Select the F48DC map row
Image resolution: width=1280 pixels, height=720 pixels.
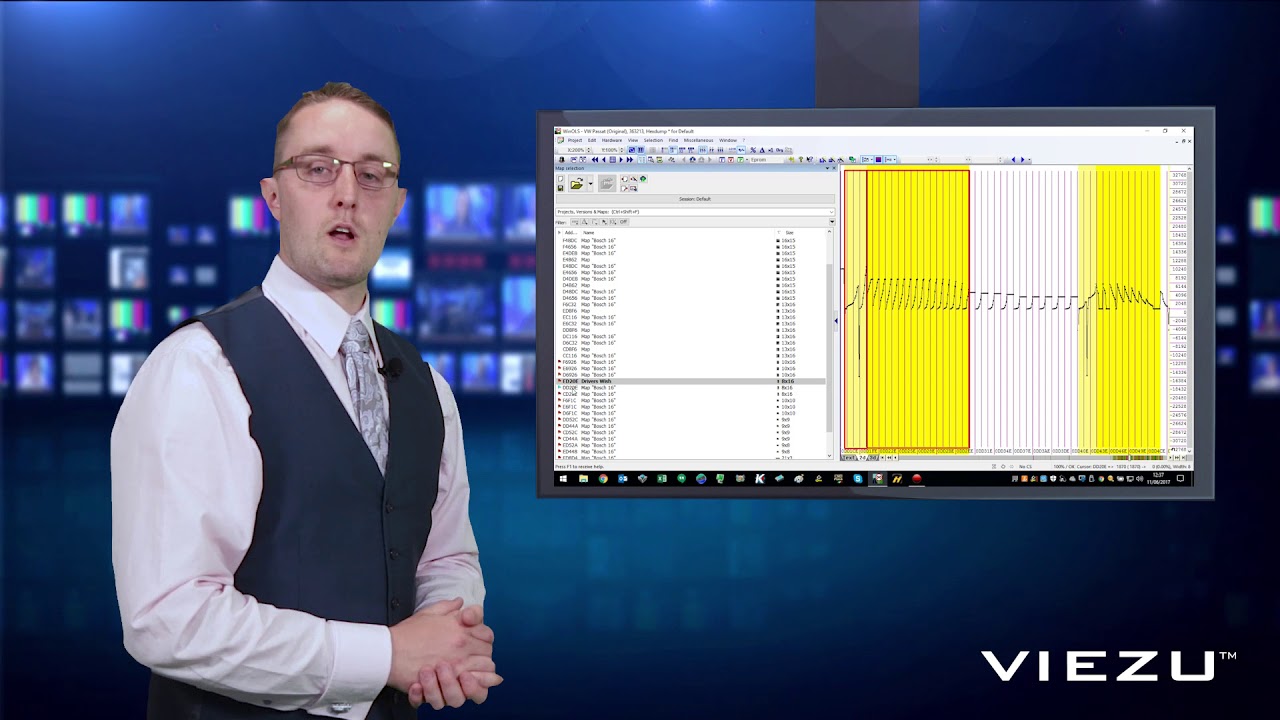[x=691, y=240]
